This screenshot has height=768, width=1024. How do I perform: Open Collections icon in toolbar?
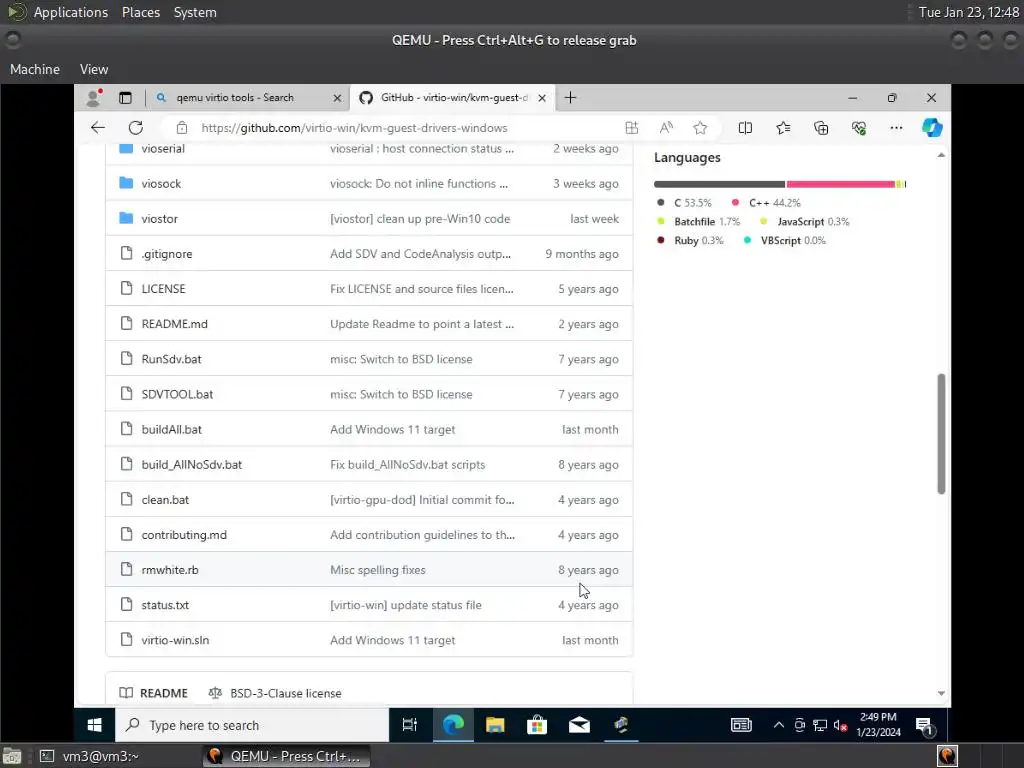pyautogui.click(x=821, y=128)
